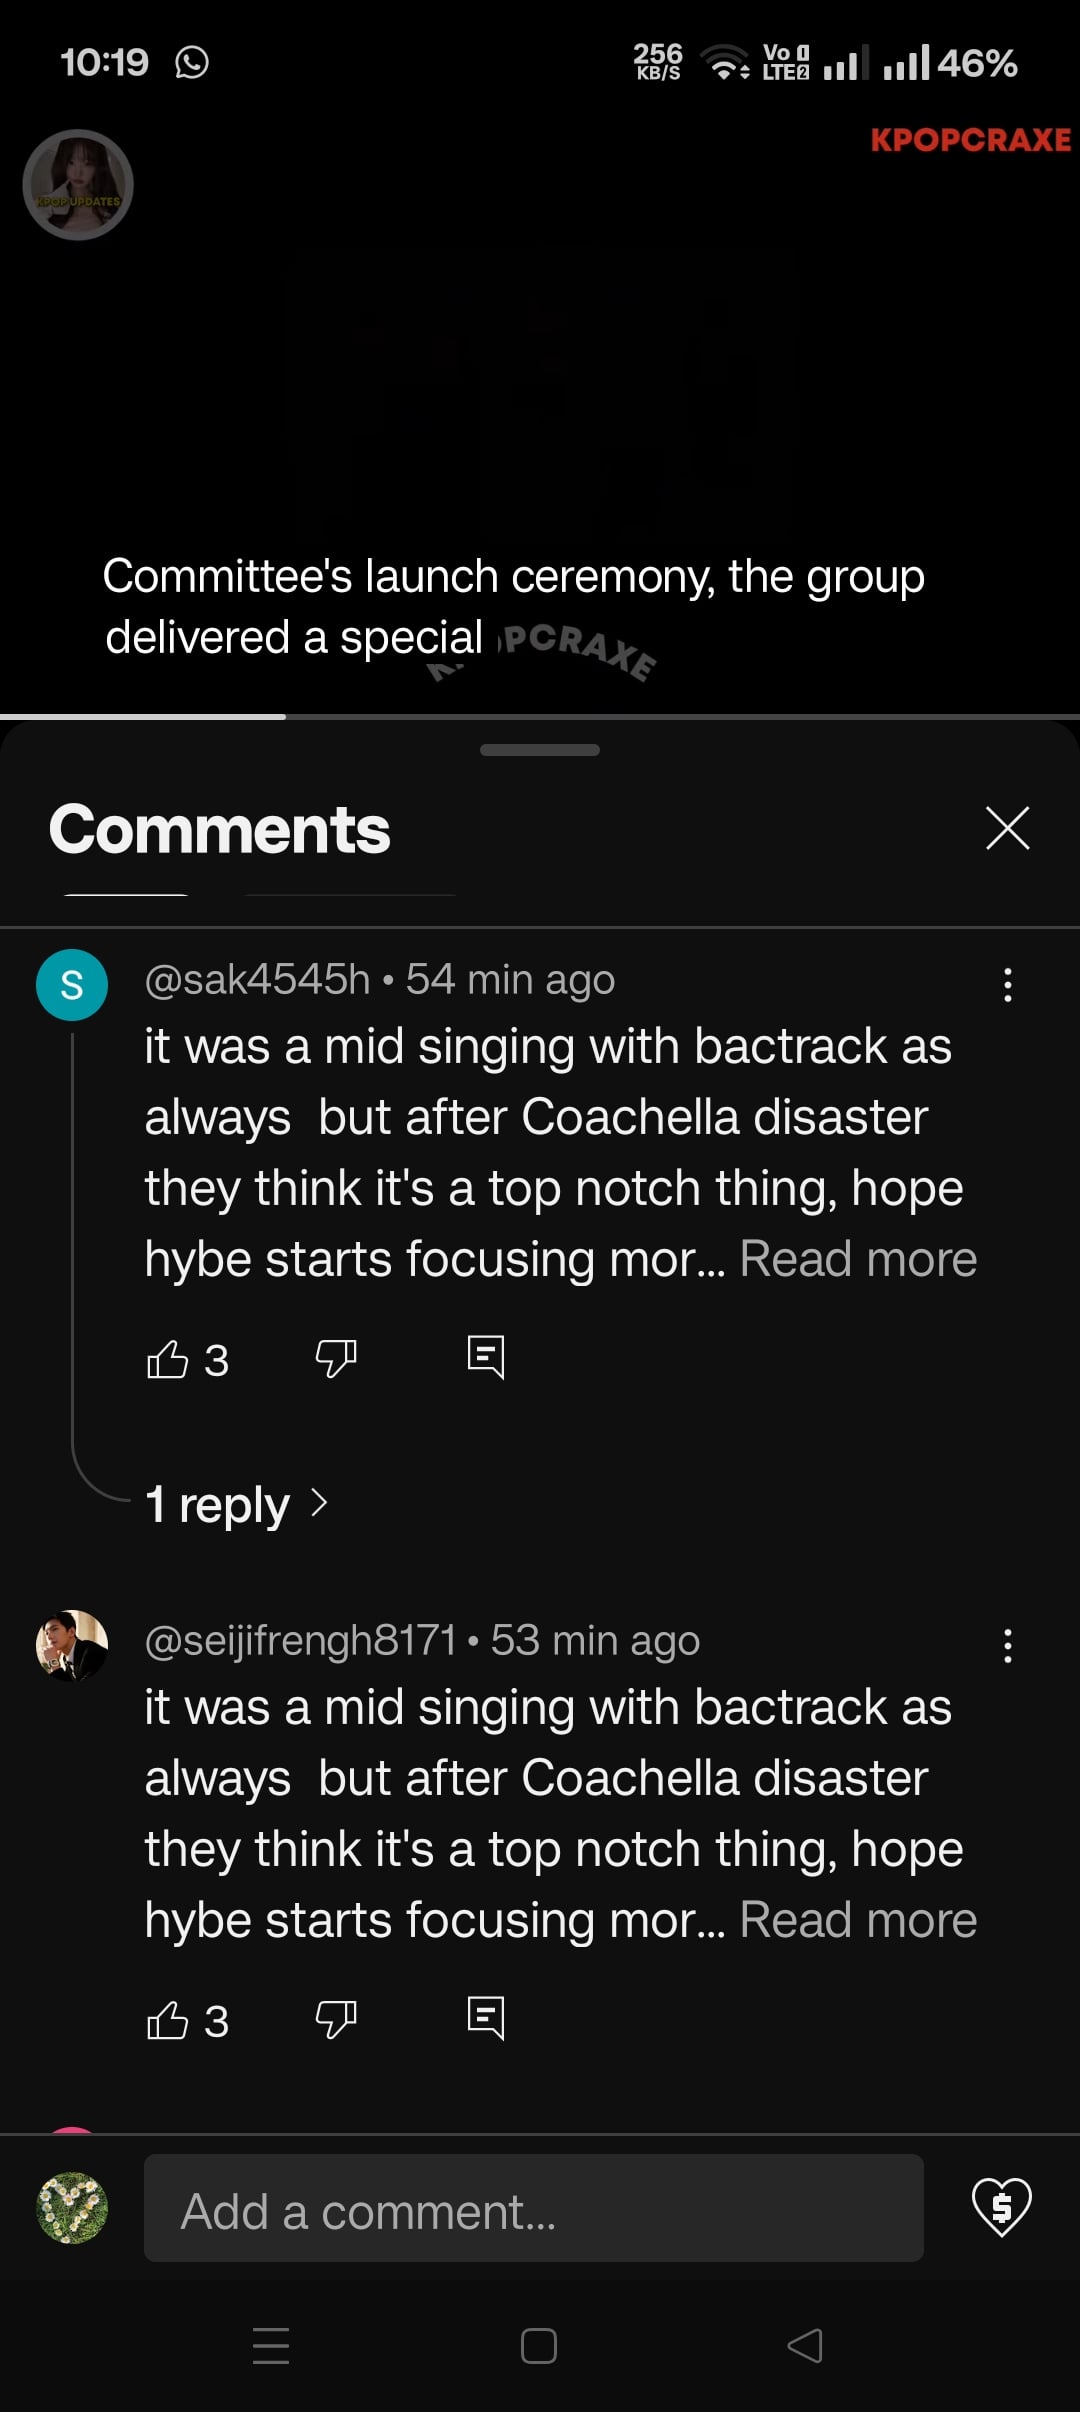Screen dimensions: 1080x2412
Task: Expand first comment with Read more
Action: [x=858, y=1259]
